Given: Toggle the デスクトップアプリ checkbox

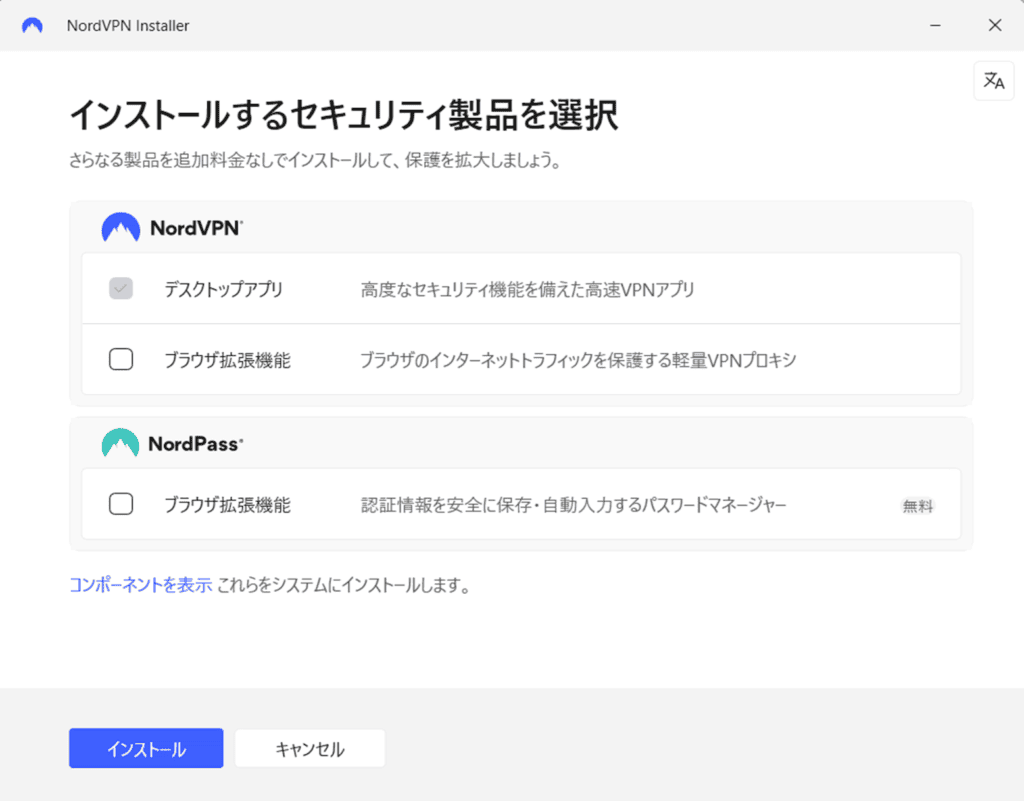Looking at the screenshot, I should [121, 290].
